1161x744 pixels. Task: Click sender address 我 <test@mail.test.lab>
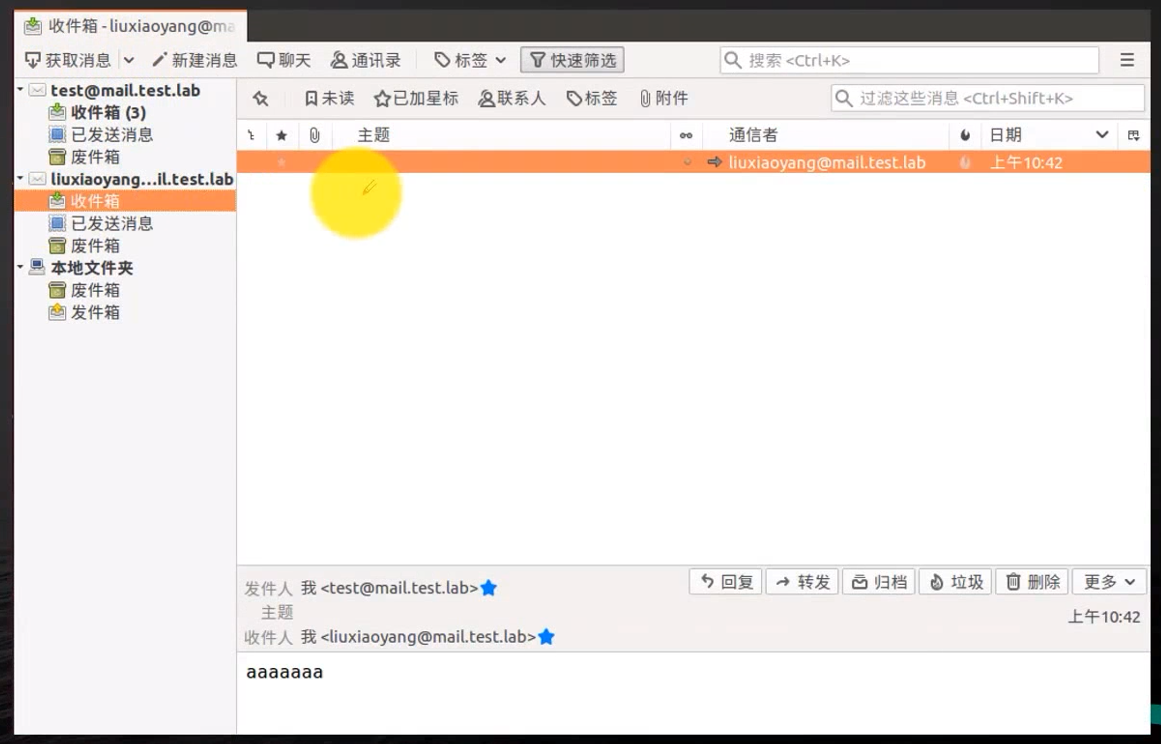[389, 588]
